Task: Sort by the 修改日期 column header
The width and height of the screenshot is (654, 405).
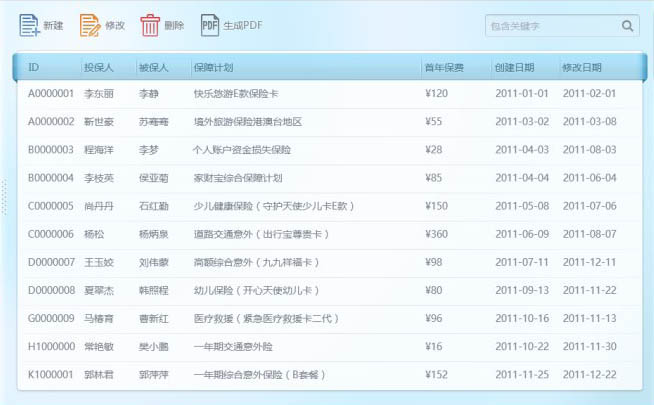Action: coord(582,68)
